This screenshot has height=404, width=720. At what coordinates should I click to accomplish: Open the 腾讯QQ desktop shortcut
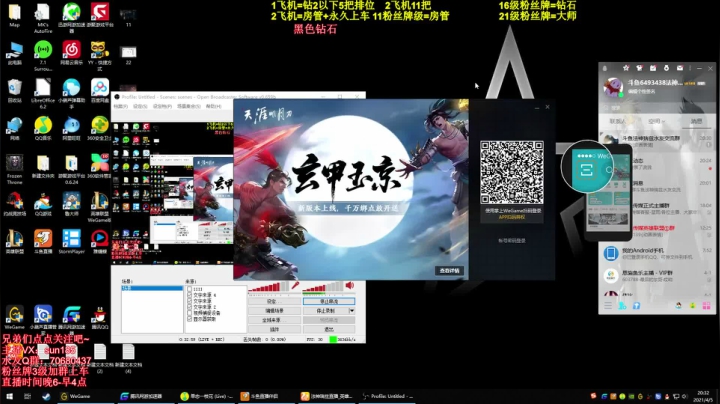[100, 318]
